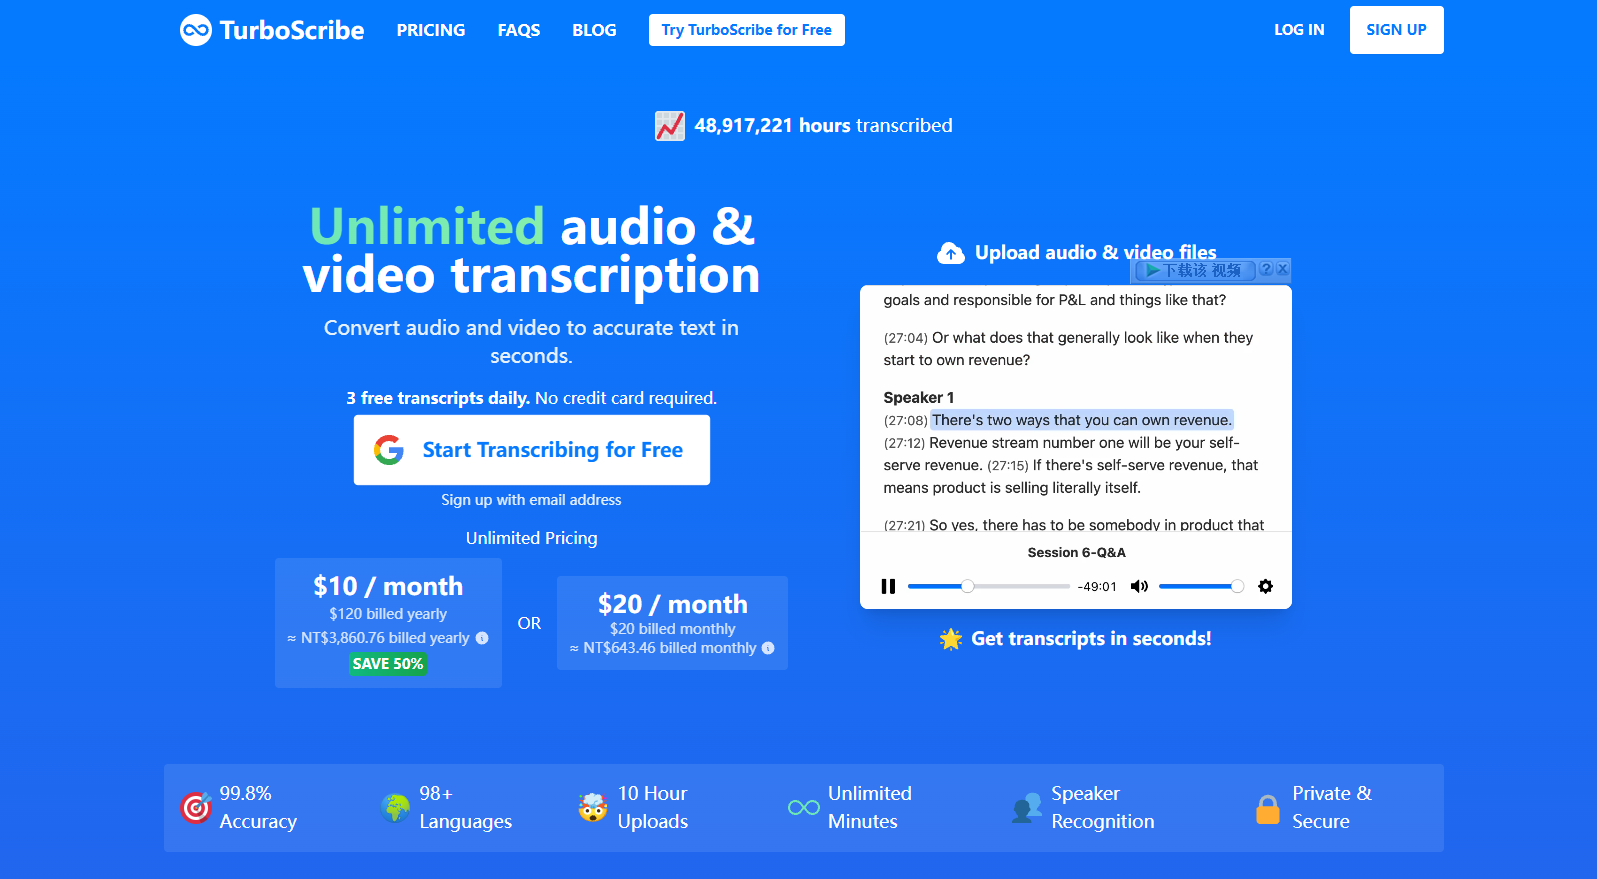Click the 99.8% Accuracy text

pos(258,808)
